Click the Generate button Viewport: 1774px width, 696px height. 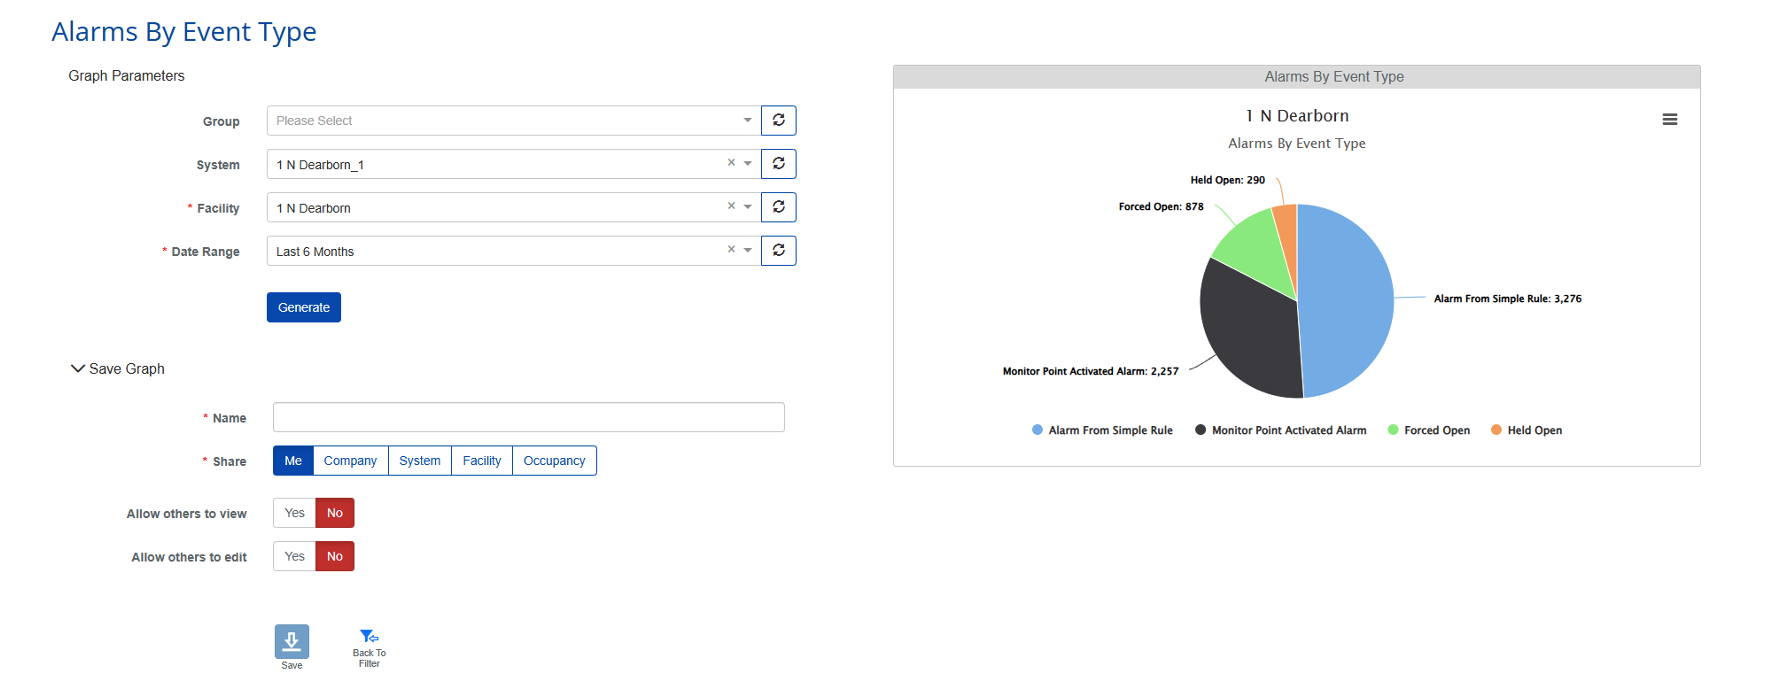303,308
